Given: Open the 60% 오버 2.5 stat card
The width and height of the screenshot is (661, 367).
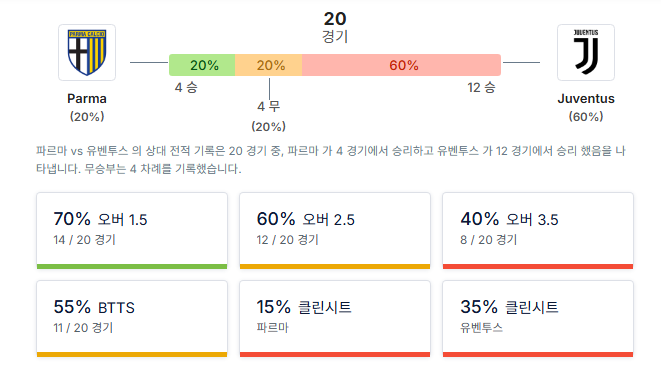Looking at the screenshot, I should point(335,230).
